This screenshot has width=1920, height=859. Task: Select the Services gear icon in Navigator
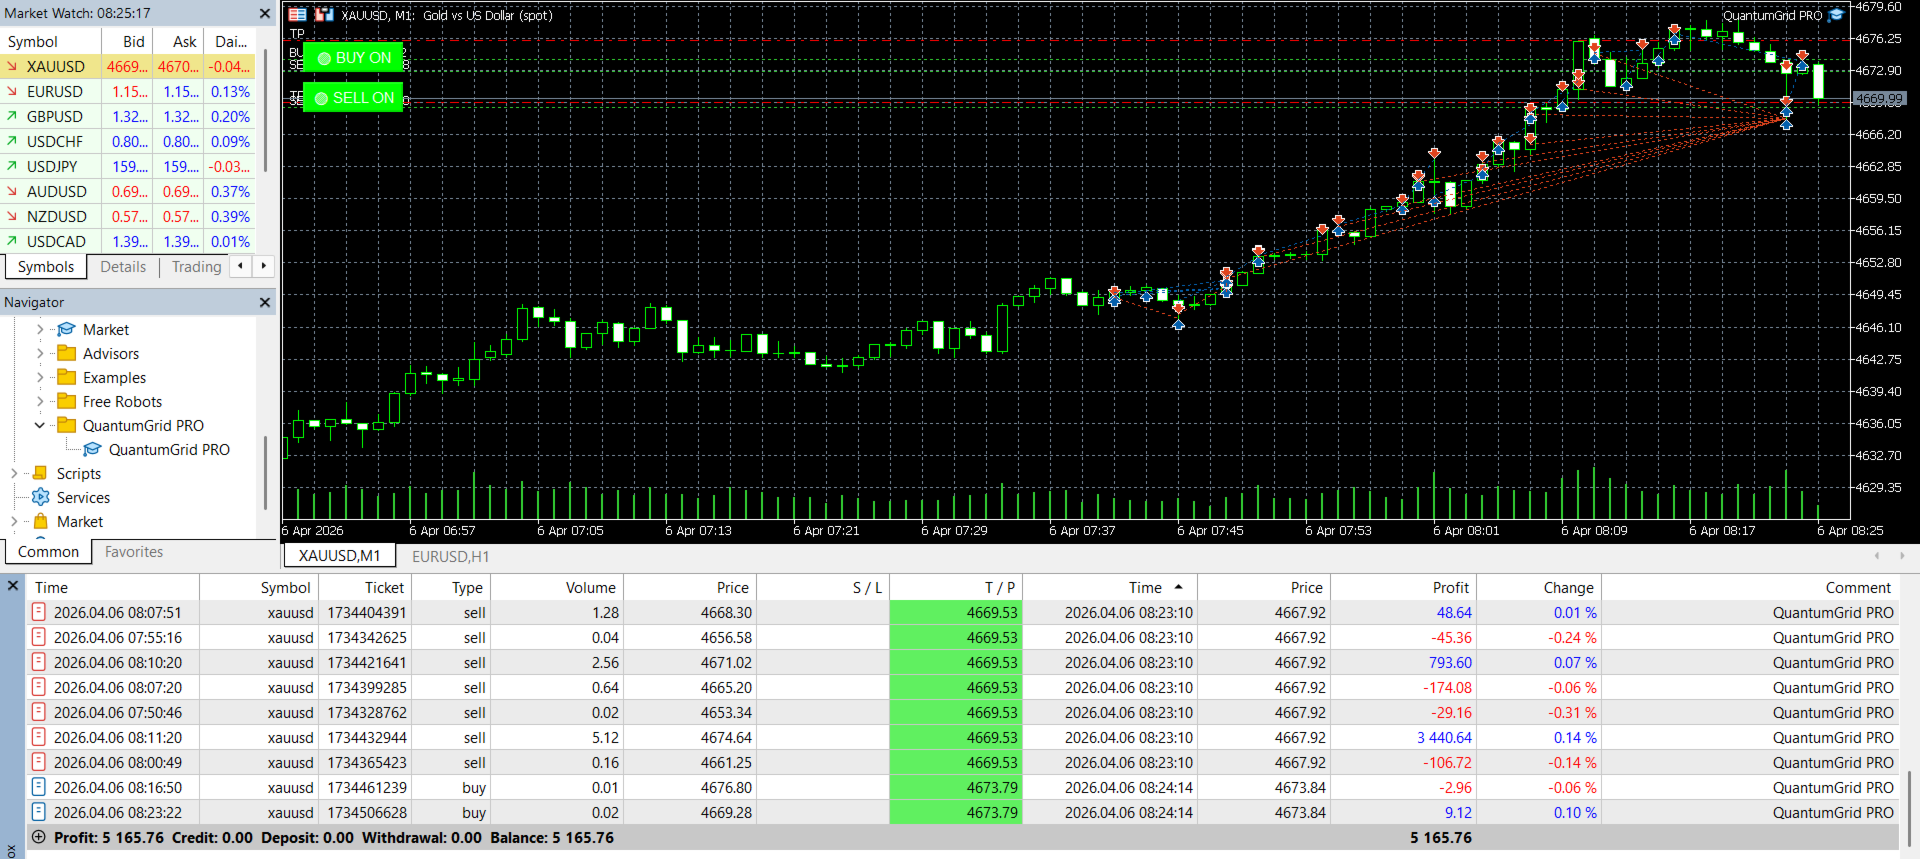pyautogui.click(x=41, y=497)
